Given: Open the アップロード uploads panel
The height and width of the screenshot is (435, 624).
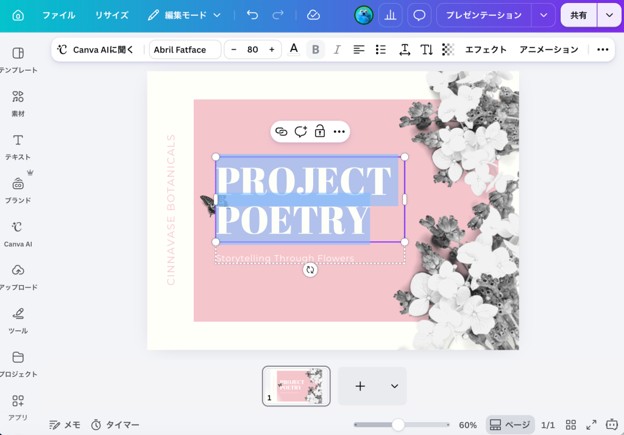Looking at the screenshot, I should [18, 277].
